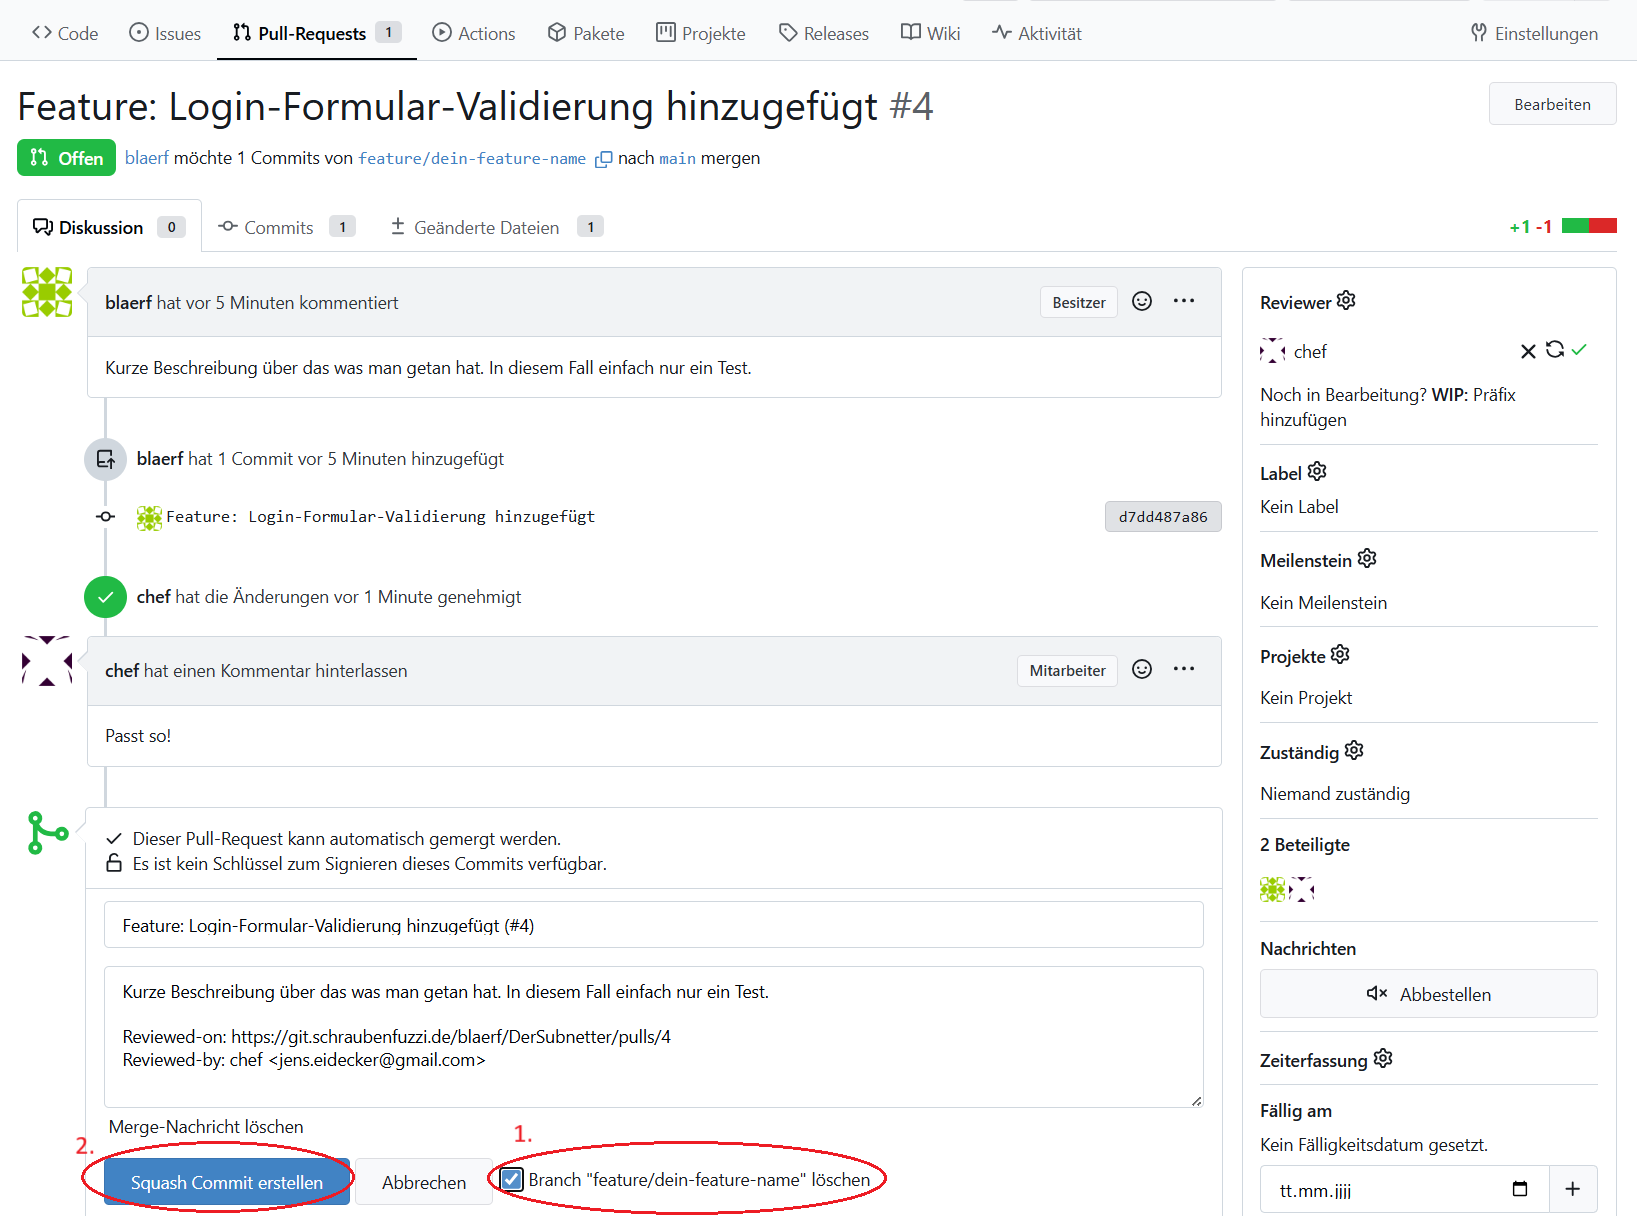Open commit hash d7dd487a86
1637x1216 pixels.
[x=1162, y=517]
